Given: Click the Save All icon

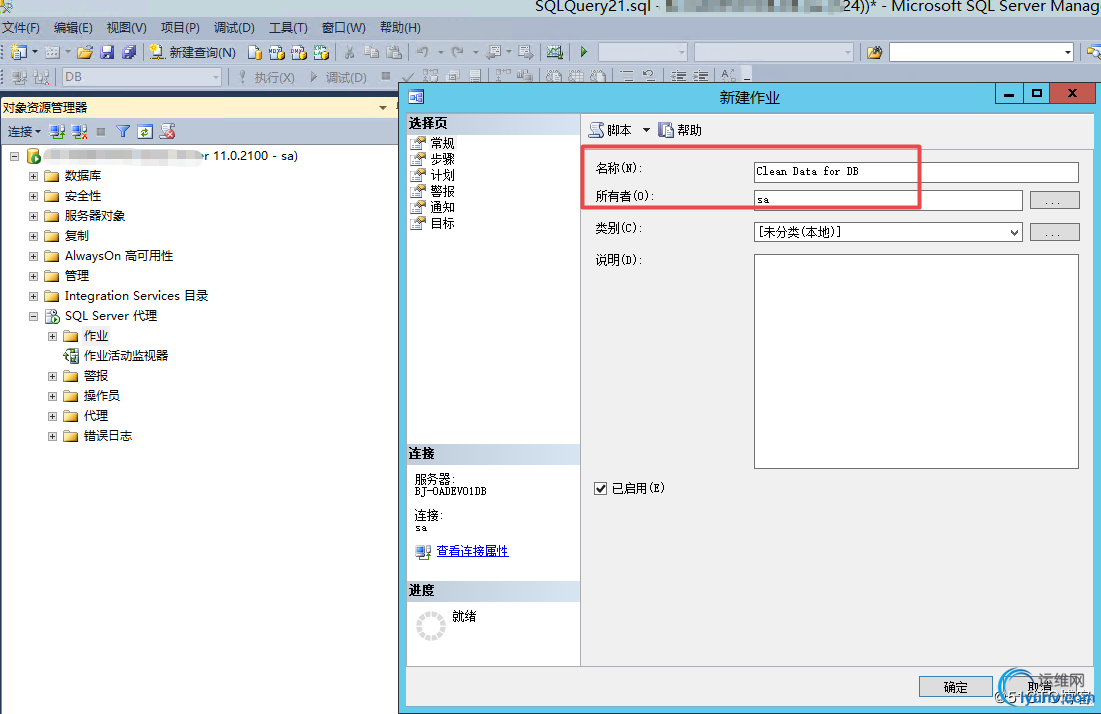Looking at the screenshot, I should 129,52.
